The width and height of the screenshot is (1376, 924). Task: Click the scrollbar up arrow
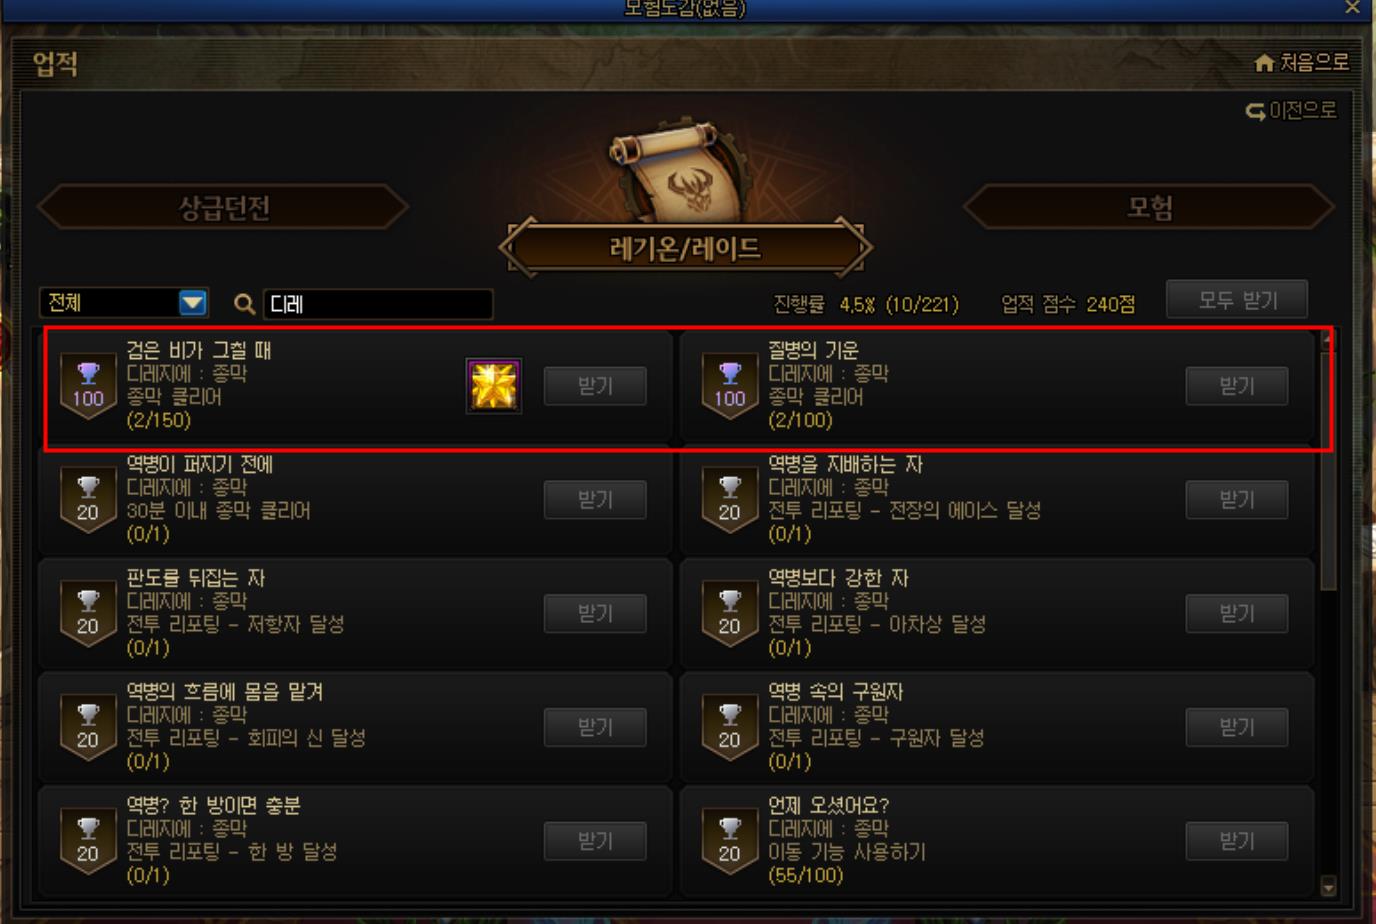[x=1328, y=339]
